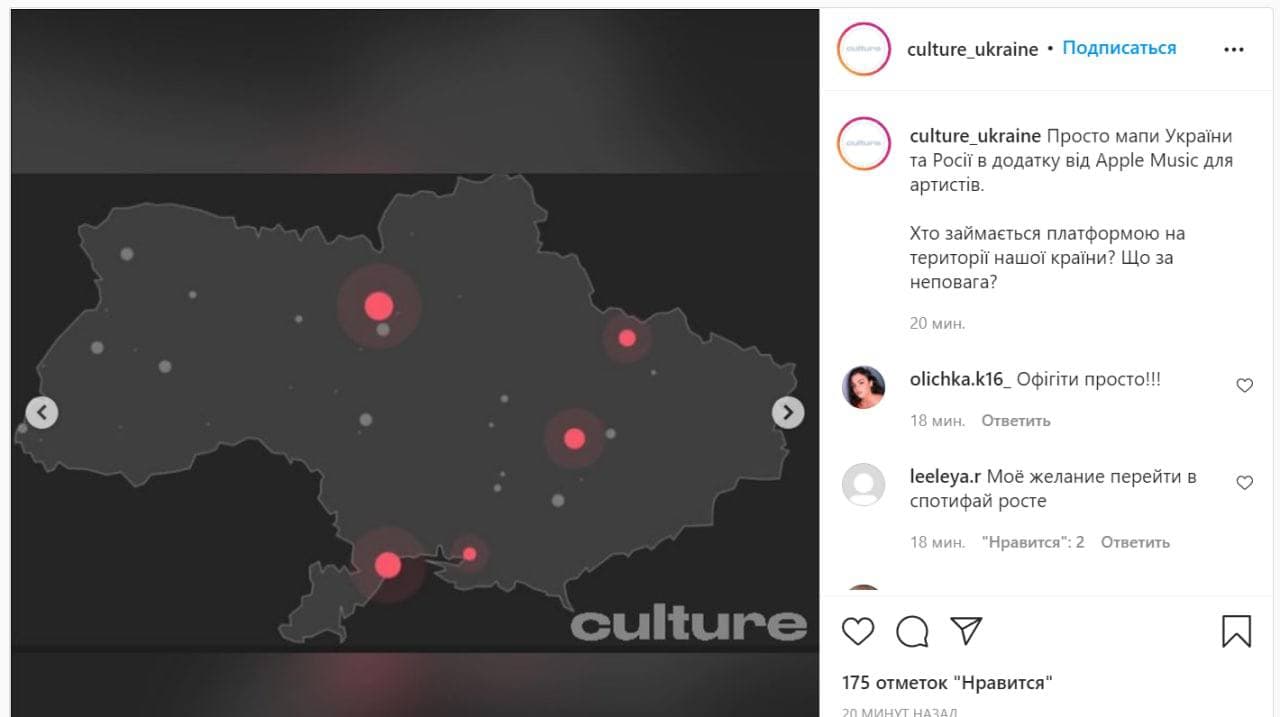This screenshot has height=717, width=1280.
Task: Open culture_ukraine avatar in post header
Action: tap(864, 49)
